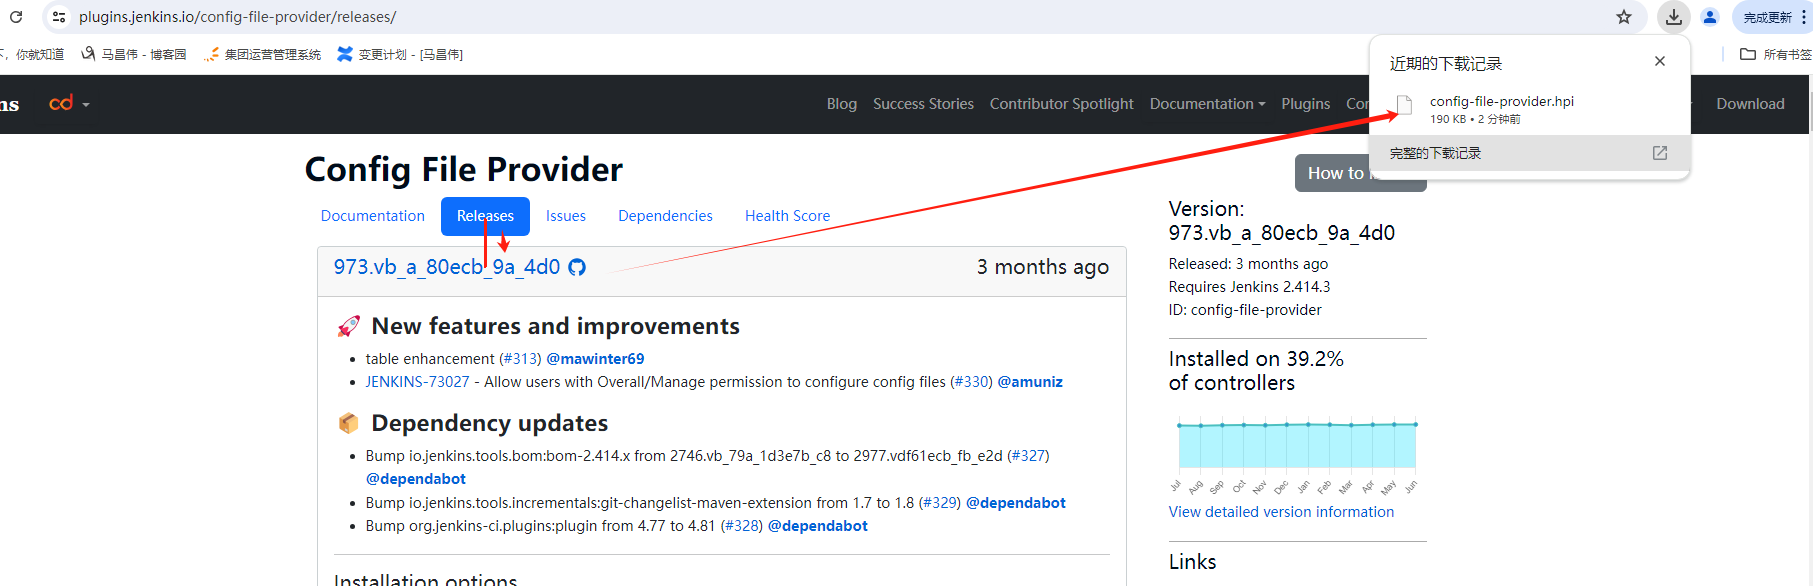Open the Issues tab
This screenshot has width=1813, height=586.
pyautogui.click(x=566, y=216)
